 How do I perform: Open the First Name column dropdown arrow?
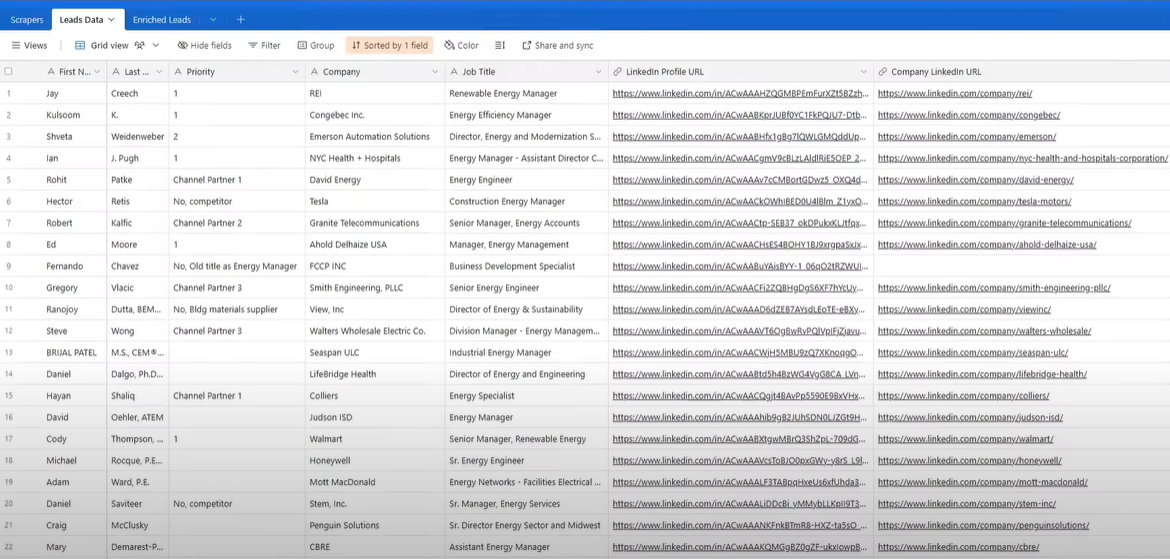click(96, 72)
